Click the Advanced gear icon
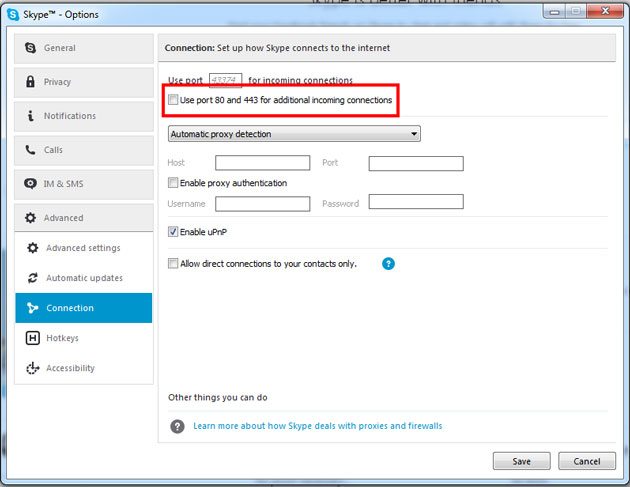Viewport: 630px width, 487px height. point(31,218)
